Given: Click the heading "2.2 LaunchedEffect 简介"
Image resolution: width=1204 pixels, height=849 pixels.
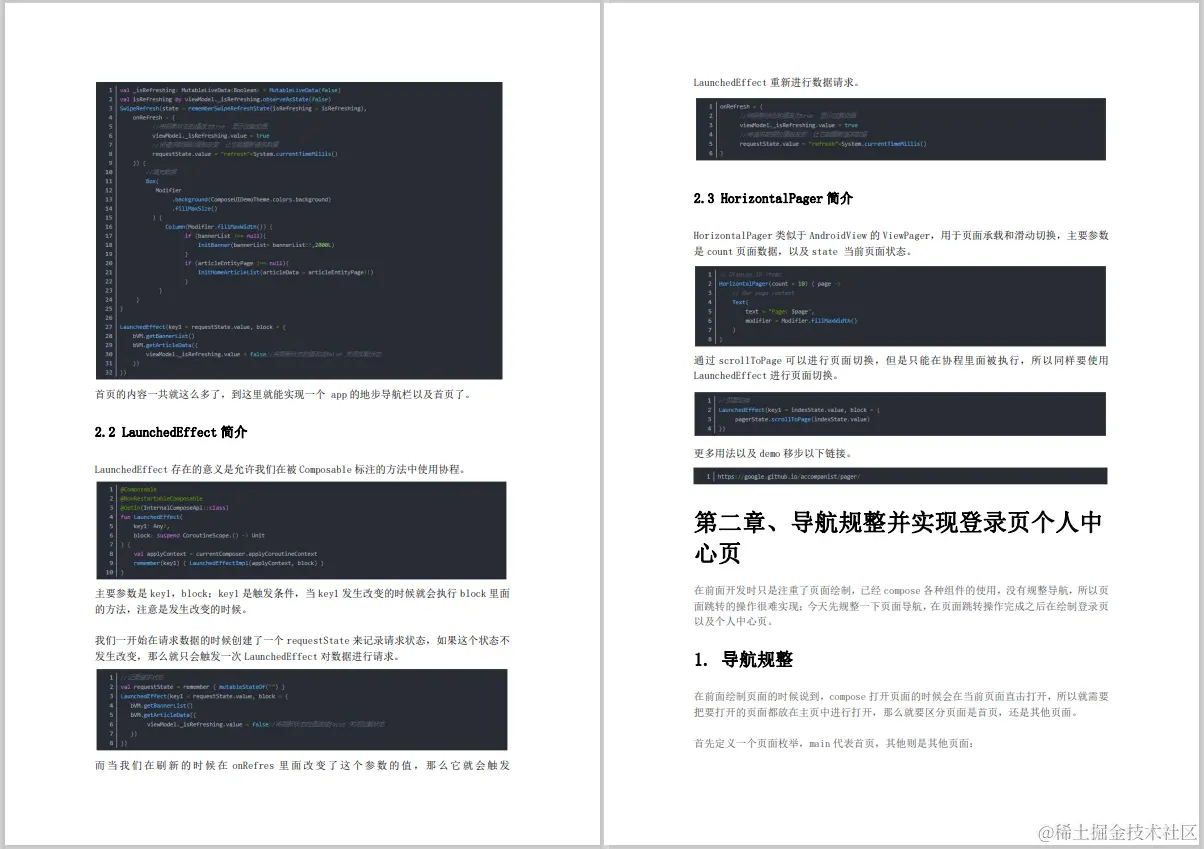Looking at the screenshot, I should click(170, 432).
